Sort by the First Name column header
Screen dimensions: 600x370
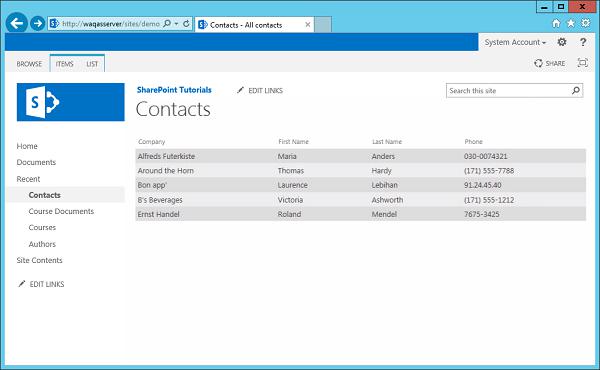pos(293,142)
